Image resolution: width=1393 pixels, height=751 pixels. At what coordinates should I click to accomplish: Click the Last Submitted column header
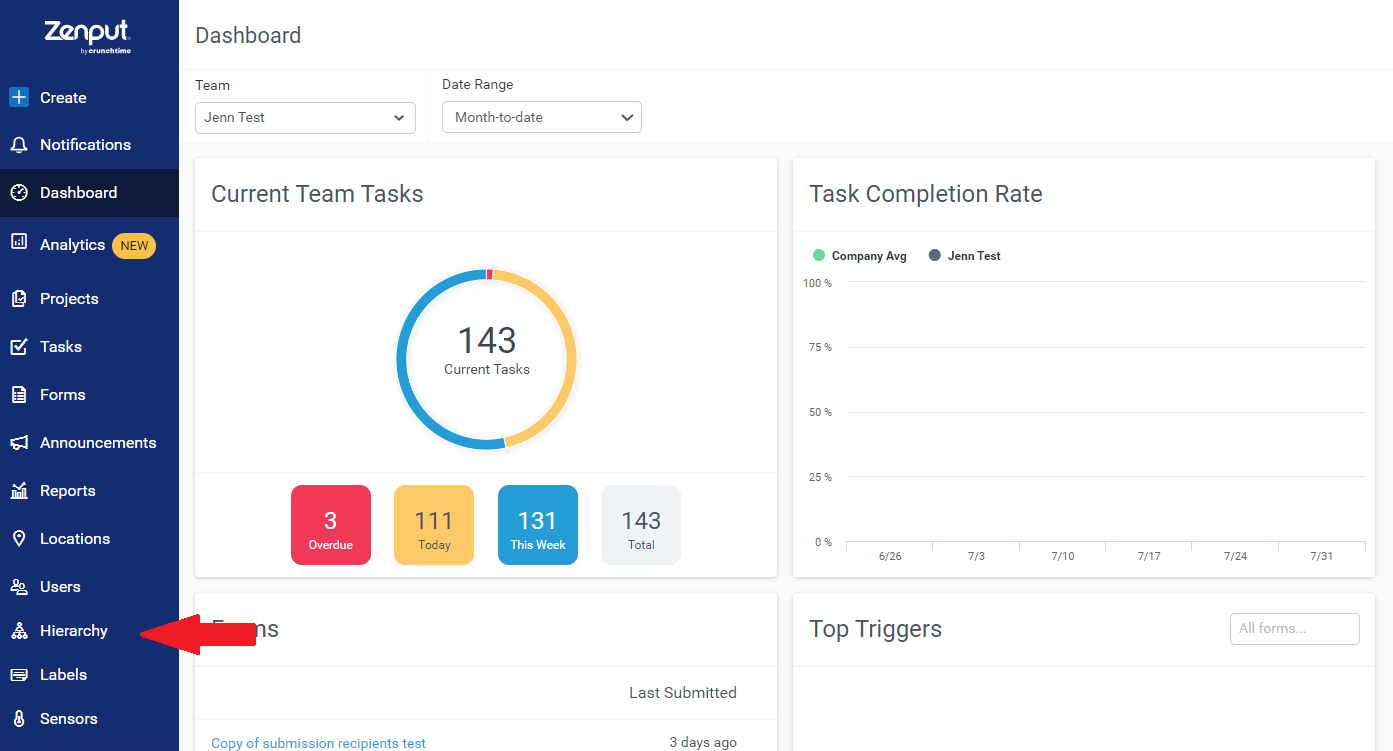click(x=683, y=692)
